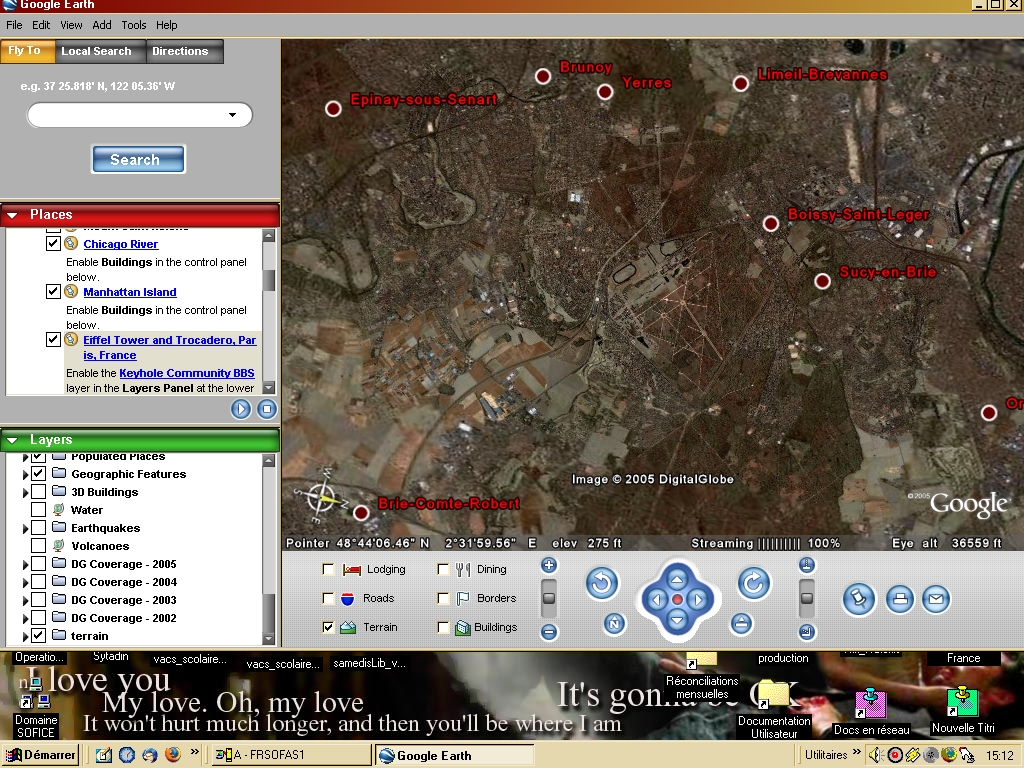Click the red center dot of navigation pad
The width and height of the screenshot is (1024, 768).
pos(677,600)
